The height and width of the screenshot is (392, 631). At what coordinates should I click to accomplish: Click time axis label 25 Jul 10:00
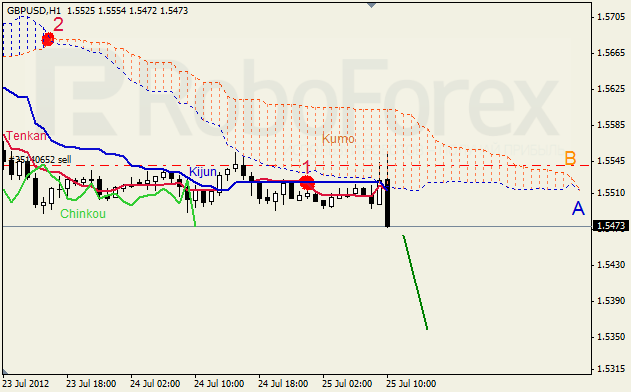pyautogui.click(x=411, y=384)
